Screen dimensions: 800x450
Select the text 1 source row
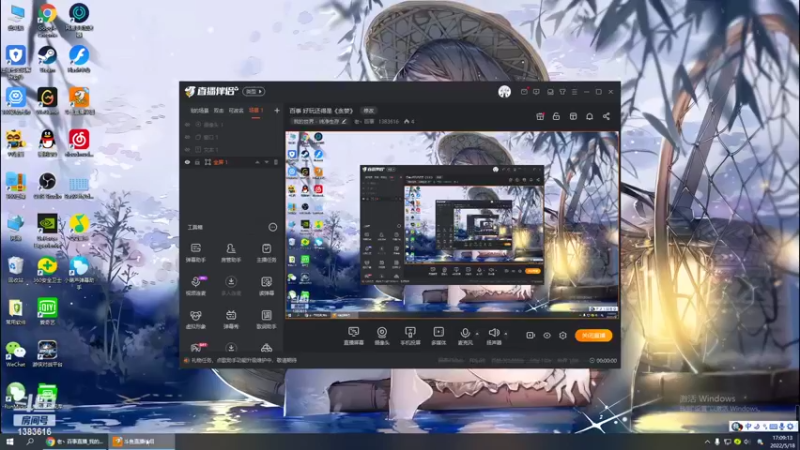[231, 149]
